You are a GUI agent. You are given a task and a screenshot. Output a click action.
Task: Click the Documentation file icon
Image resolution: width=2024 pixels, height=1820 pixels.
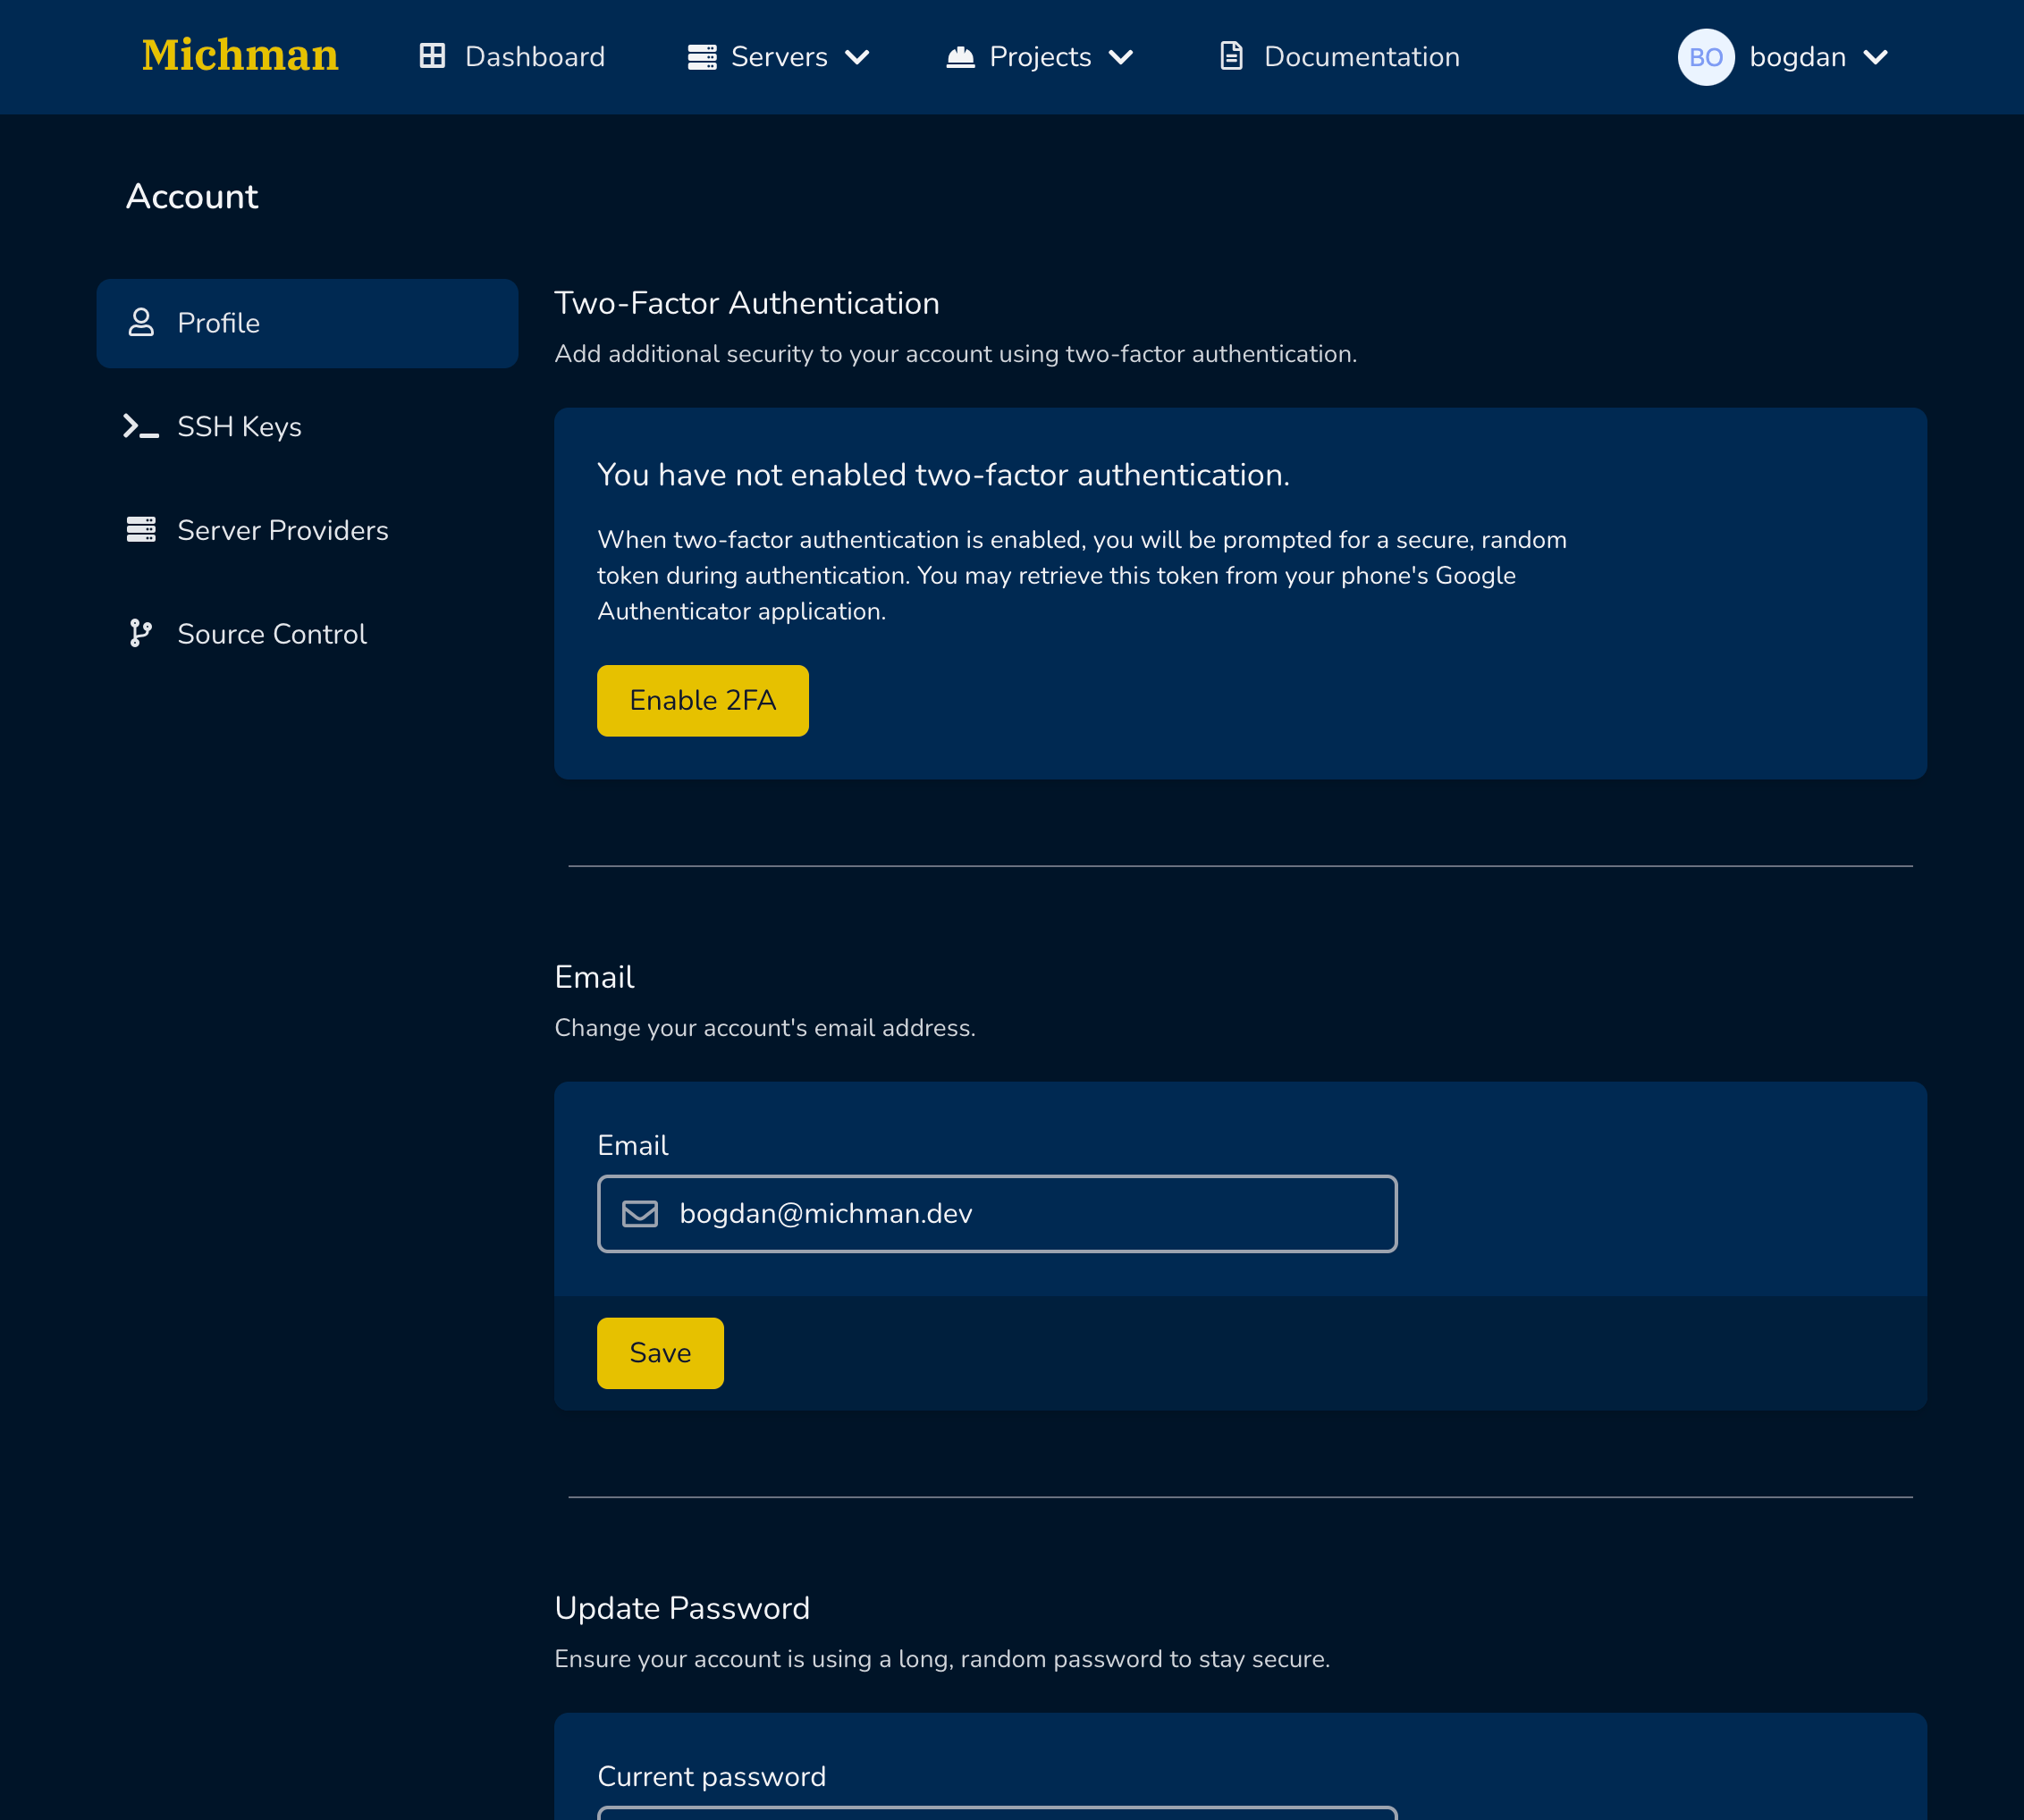[x=1231, y=56]
